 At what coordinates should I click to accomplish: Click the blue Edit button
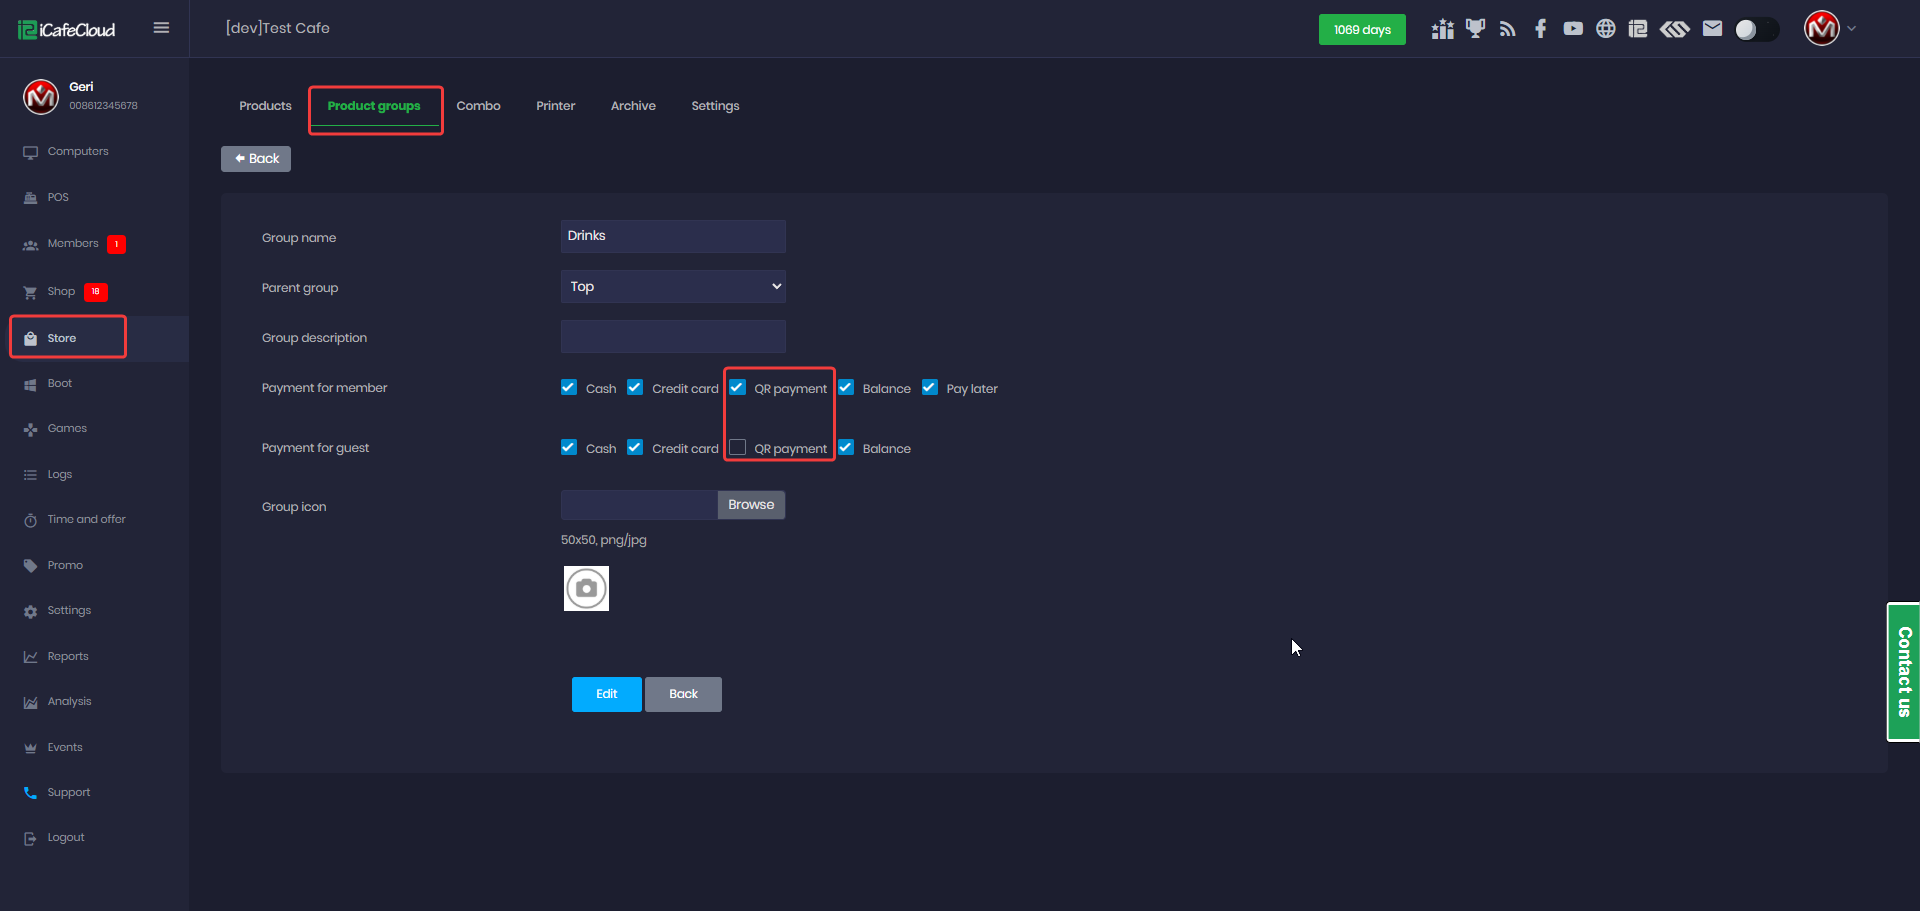[606, 694]
